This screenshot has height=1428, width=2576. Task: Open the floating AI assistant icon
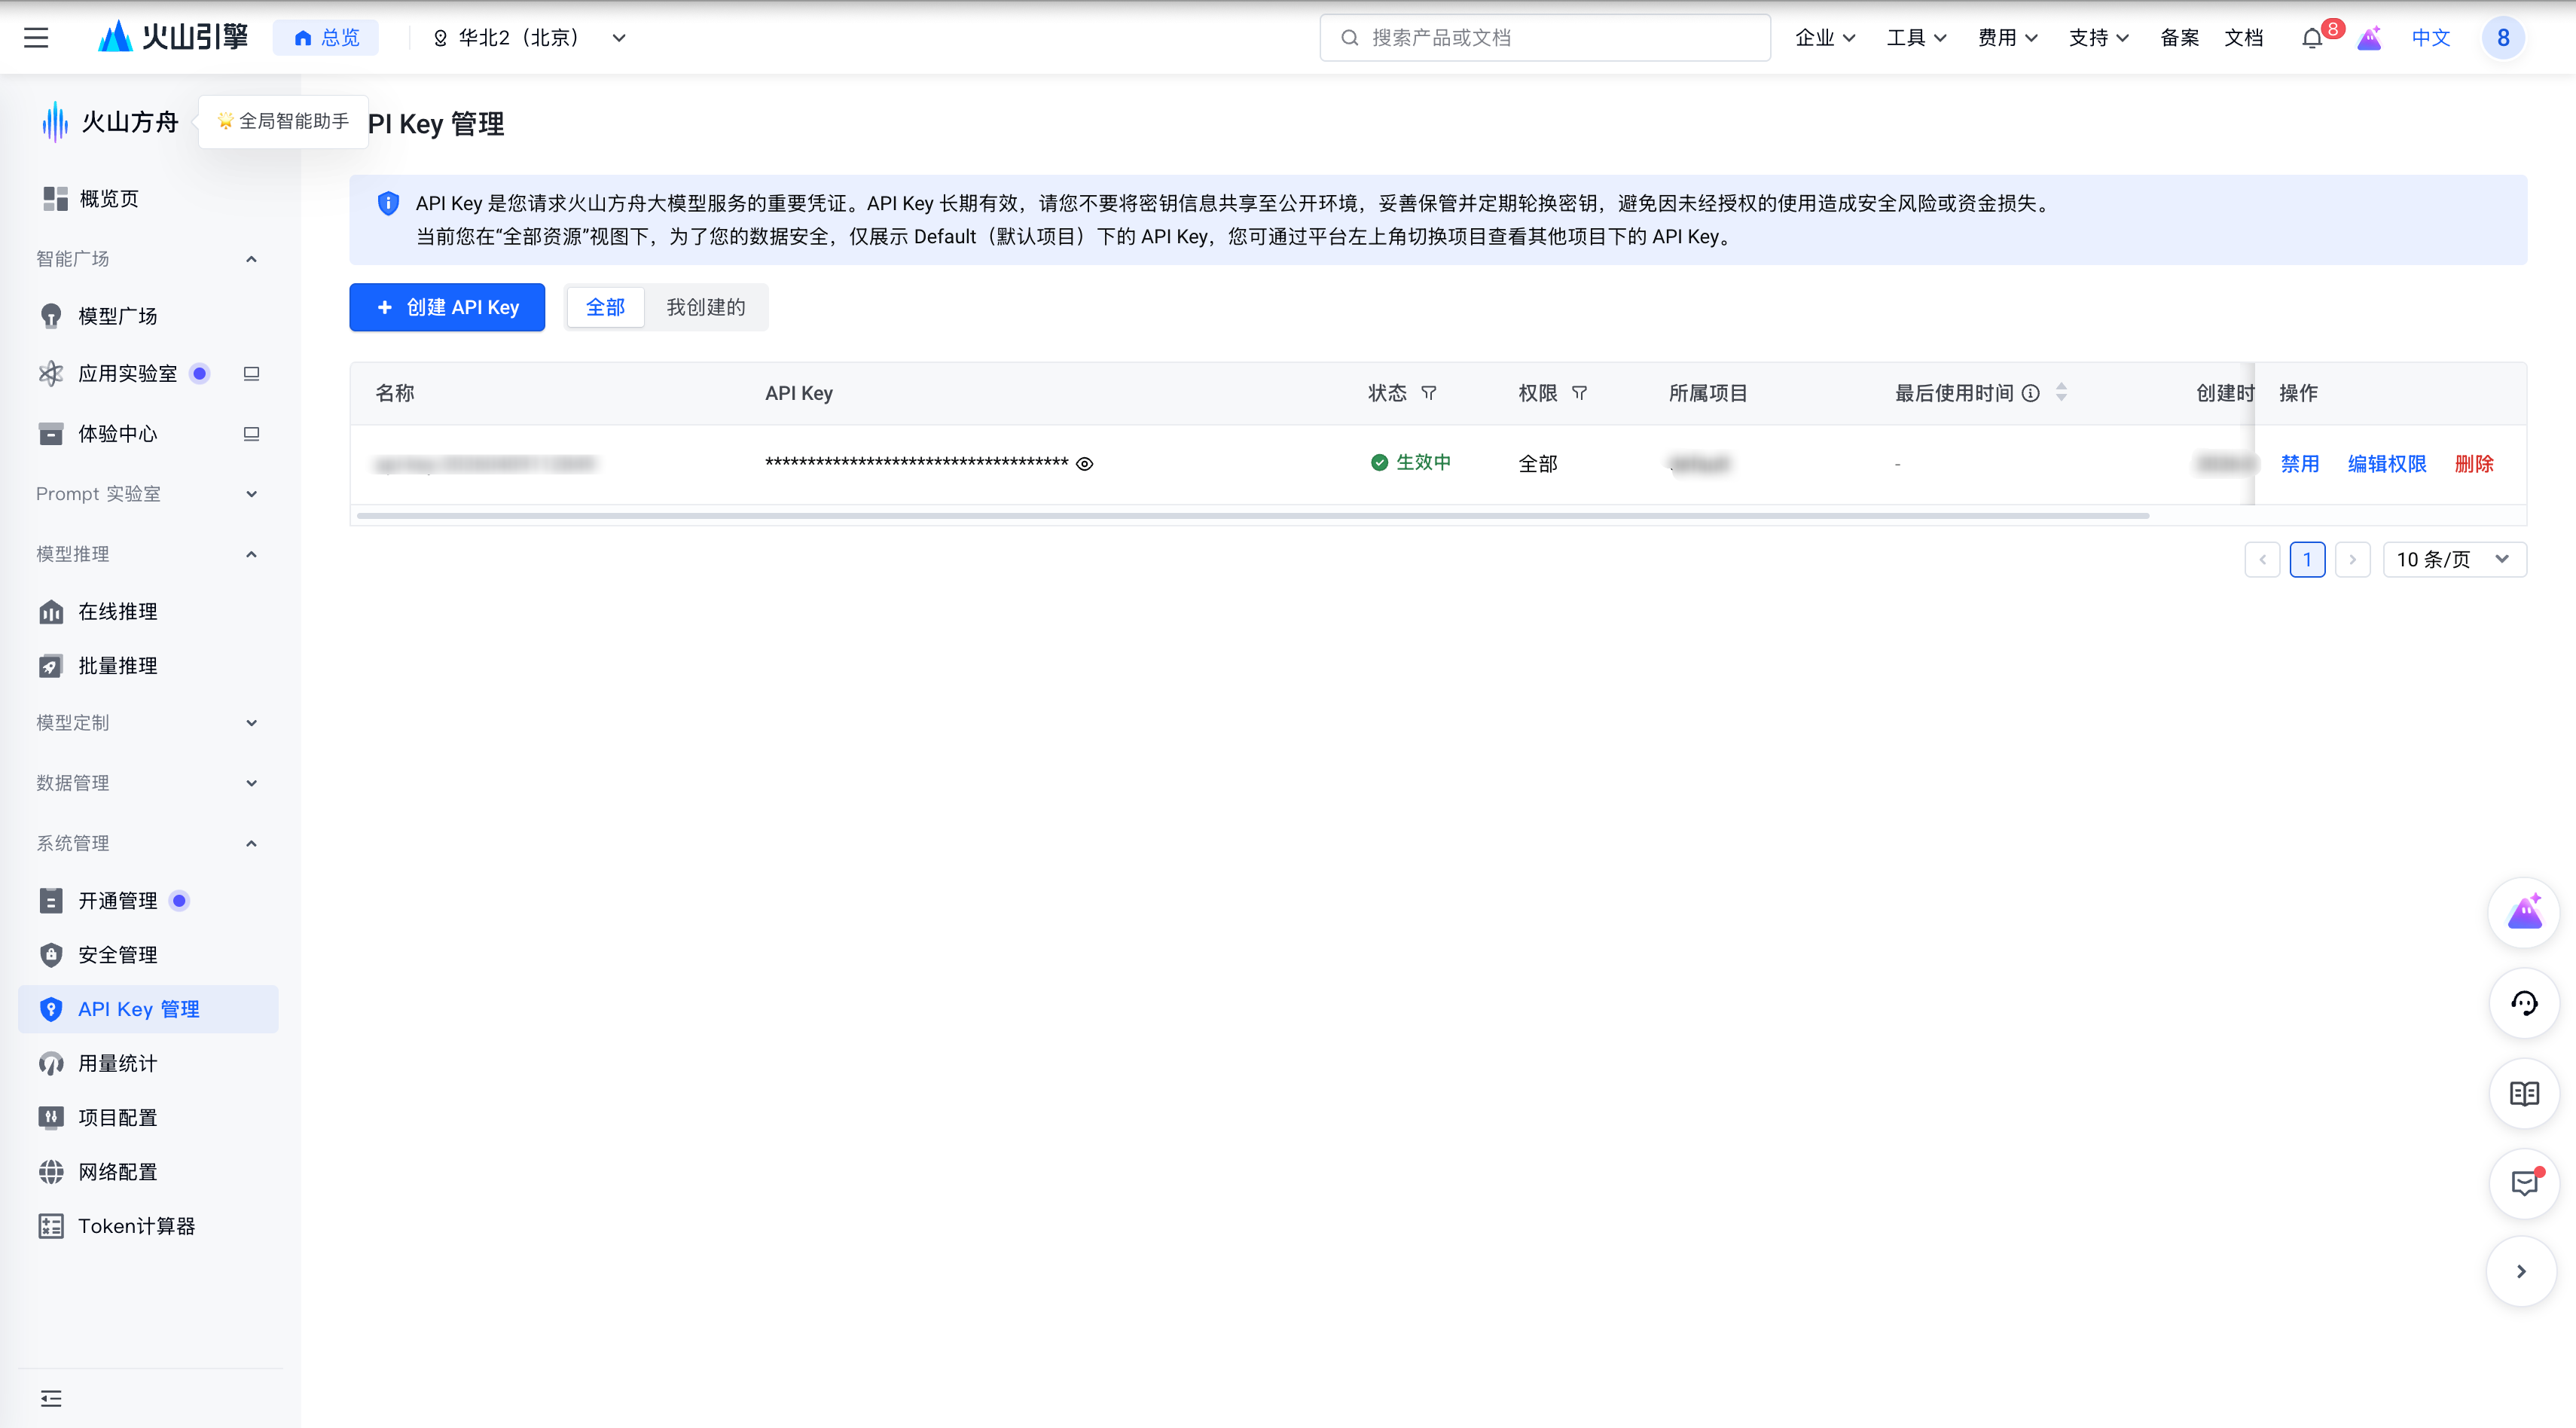coord(2523,912)
